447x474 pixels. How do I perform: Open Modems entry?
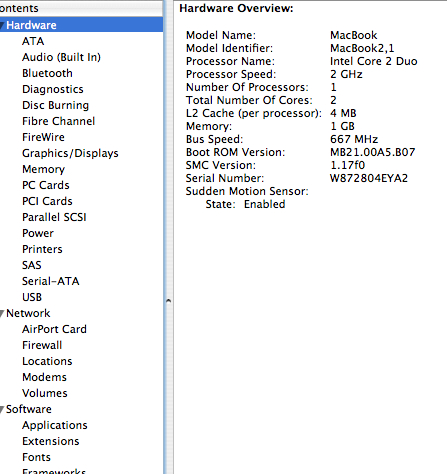(x=44, y=377)
